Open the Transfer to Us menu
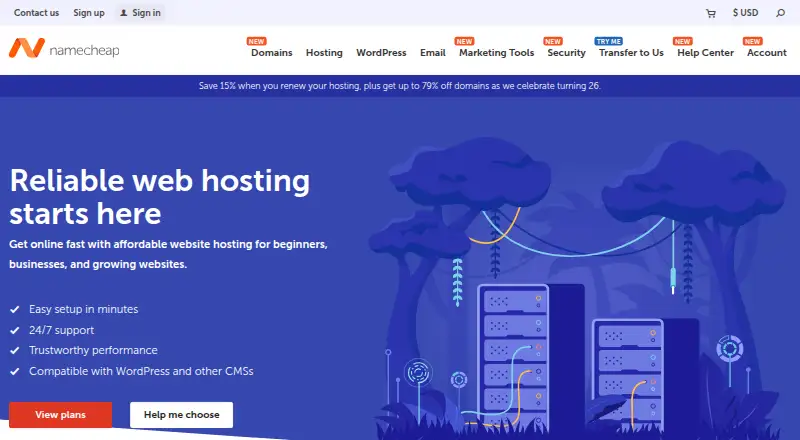Viewport: 800px width, 440px height. pos(631,53)
